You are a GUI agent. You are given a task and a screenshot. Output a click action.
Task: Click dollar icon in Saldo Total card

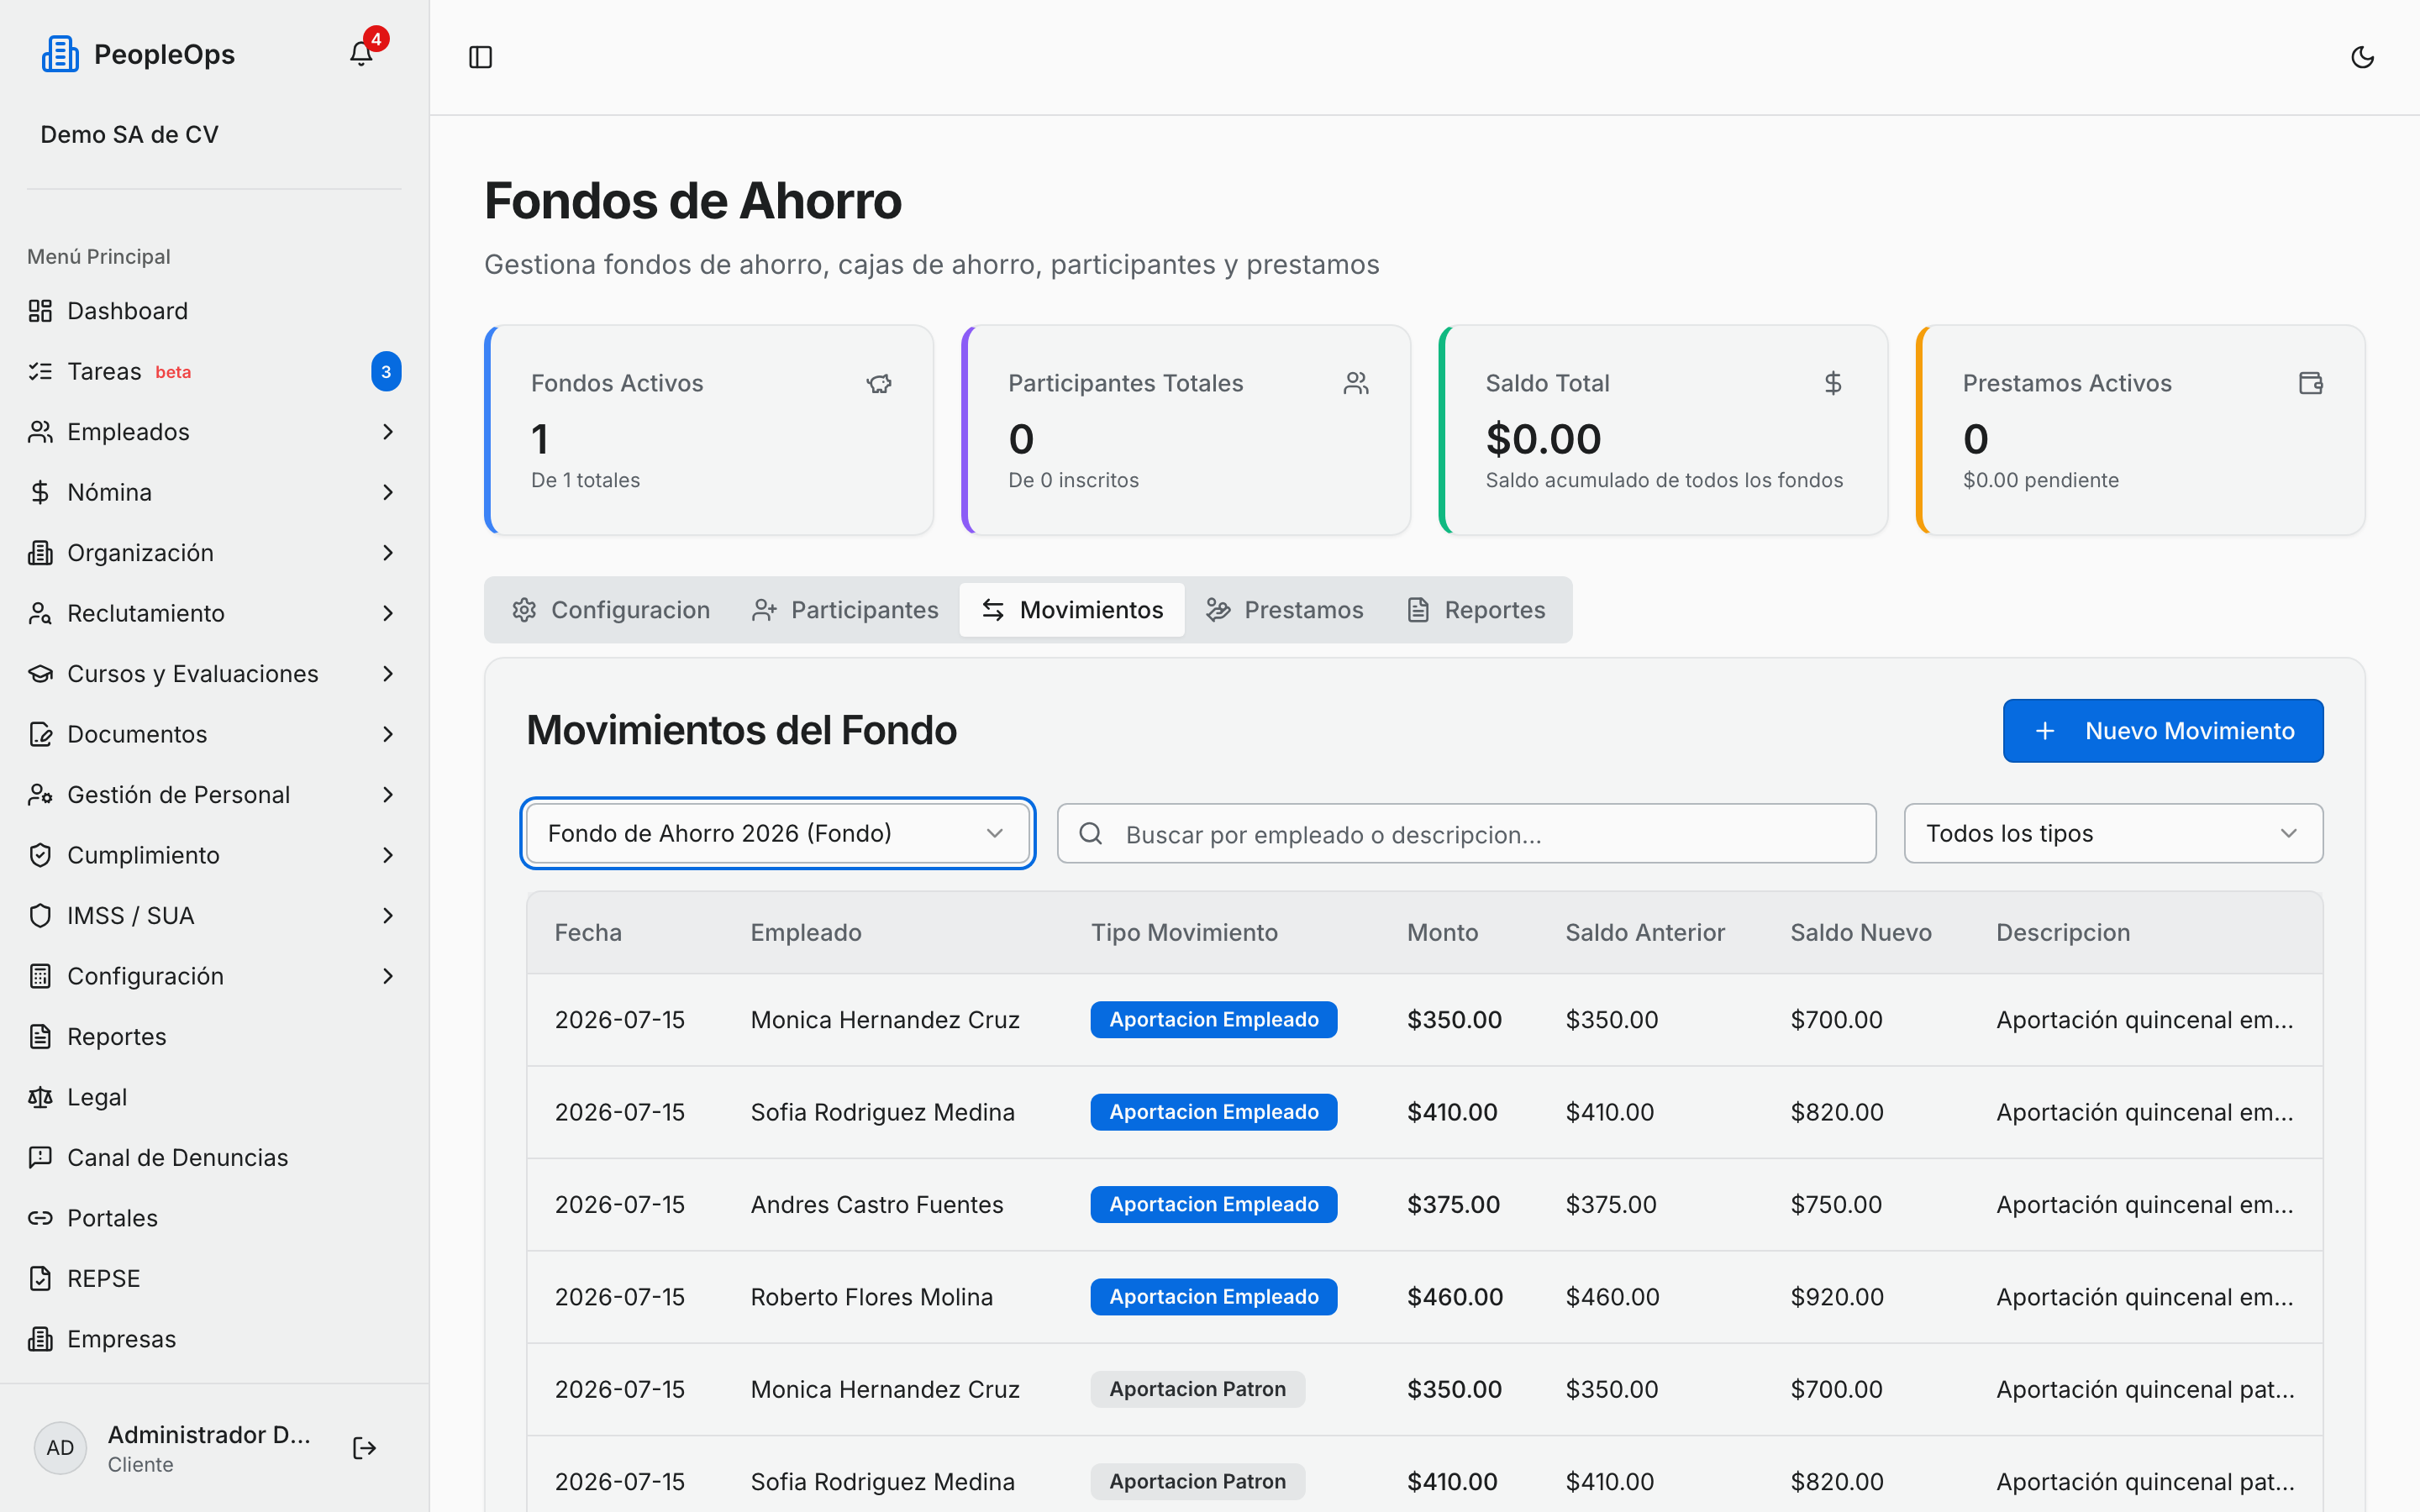point(1833,383)
